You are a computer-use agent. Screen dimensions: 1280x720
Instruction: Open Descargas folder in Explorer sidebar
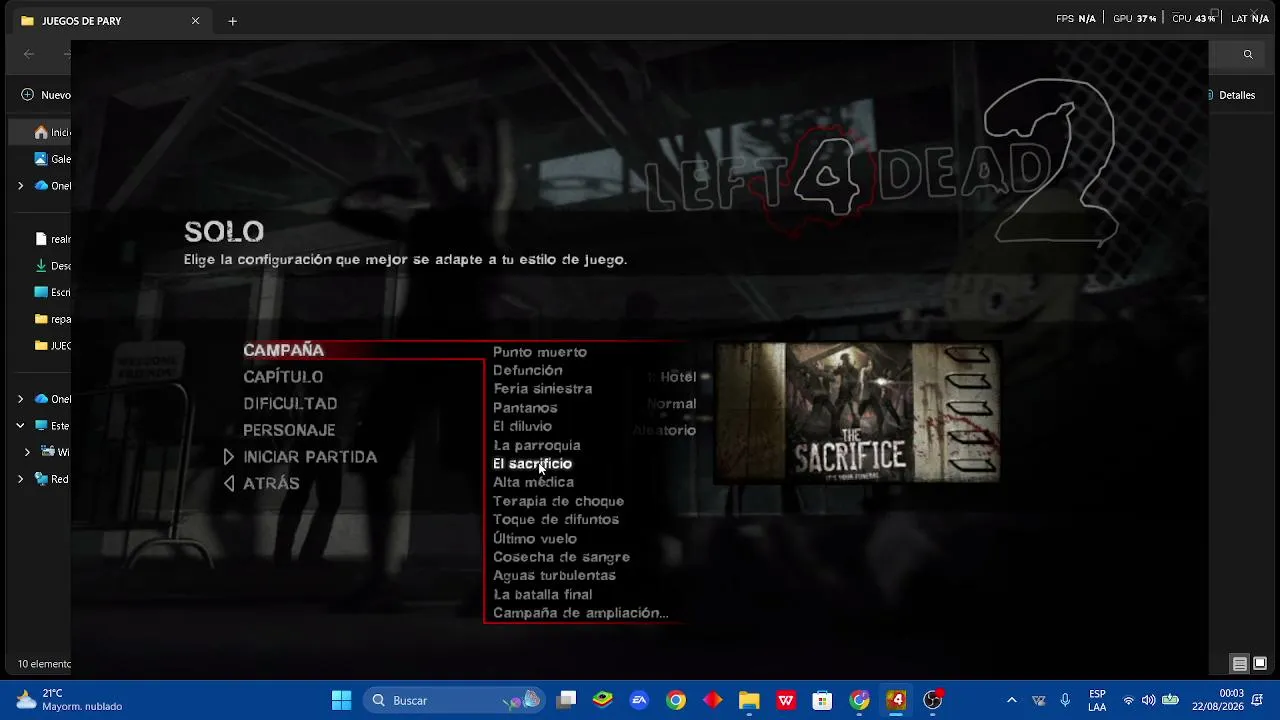pyautogui.click(x=51, y=266)
